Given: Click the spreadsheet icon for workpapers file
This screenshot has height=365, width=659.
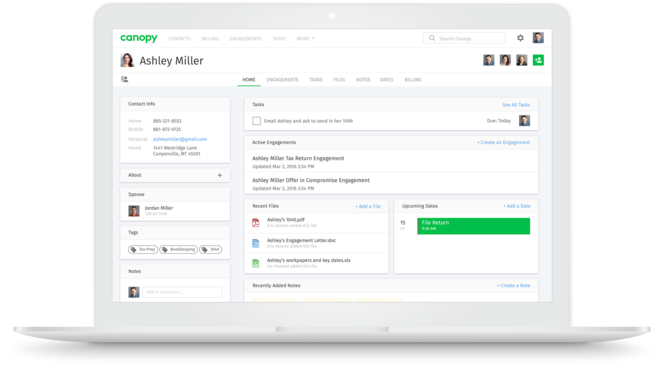Looking at the screenshot, I should click(x=256, y=263).
